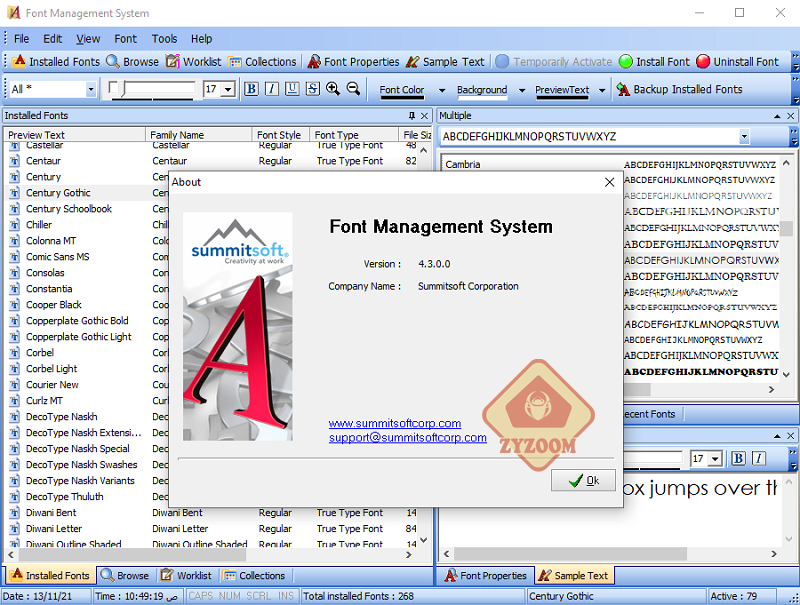This screenshot has width=800, height=605.
Task: Select Cooper Black in the font list
Action: pyautogui.click(x=54, y=305)
